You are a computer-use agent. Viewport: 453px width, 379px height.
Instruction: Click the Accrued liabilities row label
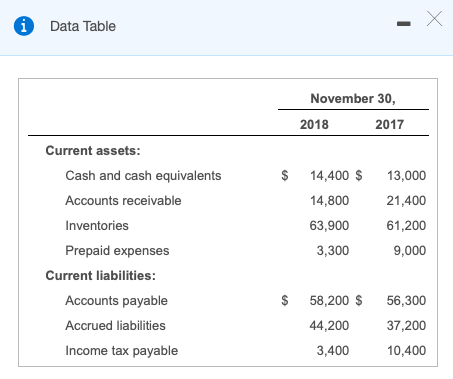(x=115, y=325)
